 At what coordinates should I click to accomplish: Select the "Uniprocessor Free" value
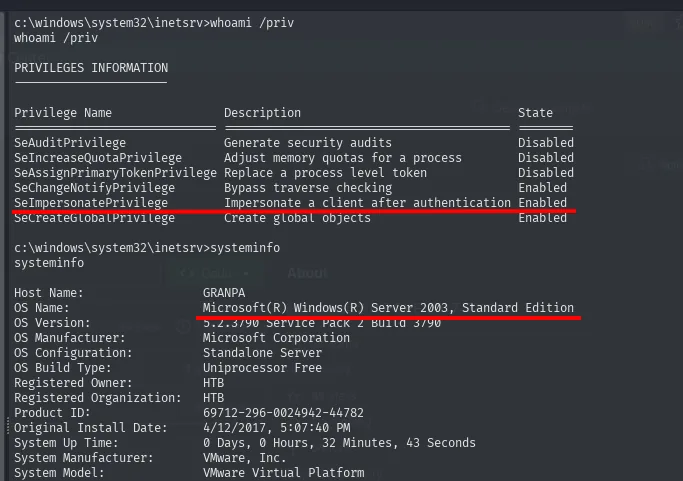[x=262, y=368]
